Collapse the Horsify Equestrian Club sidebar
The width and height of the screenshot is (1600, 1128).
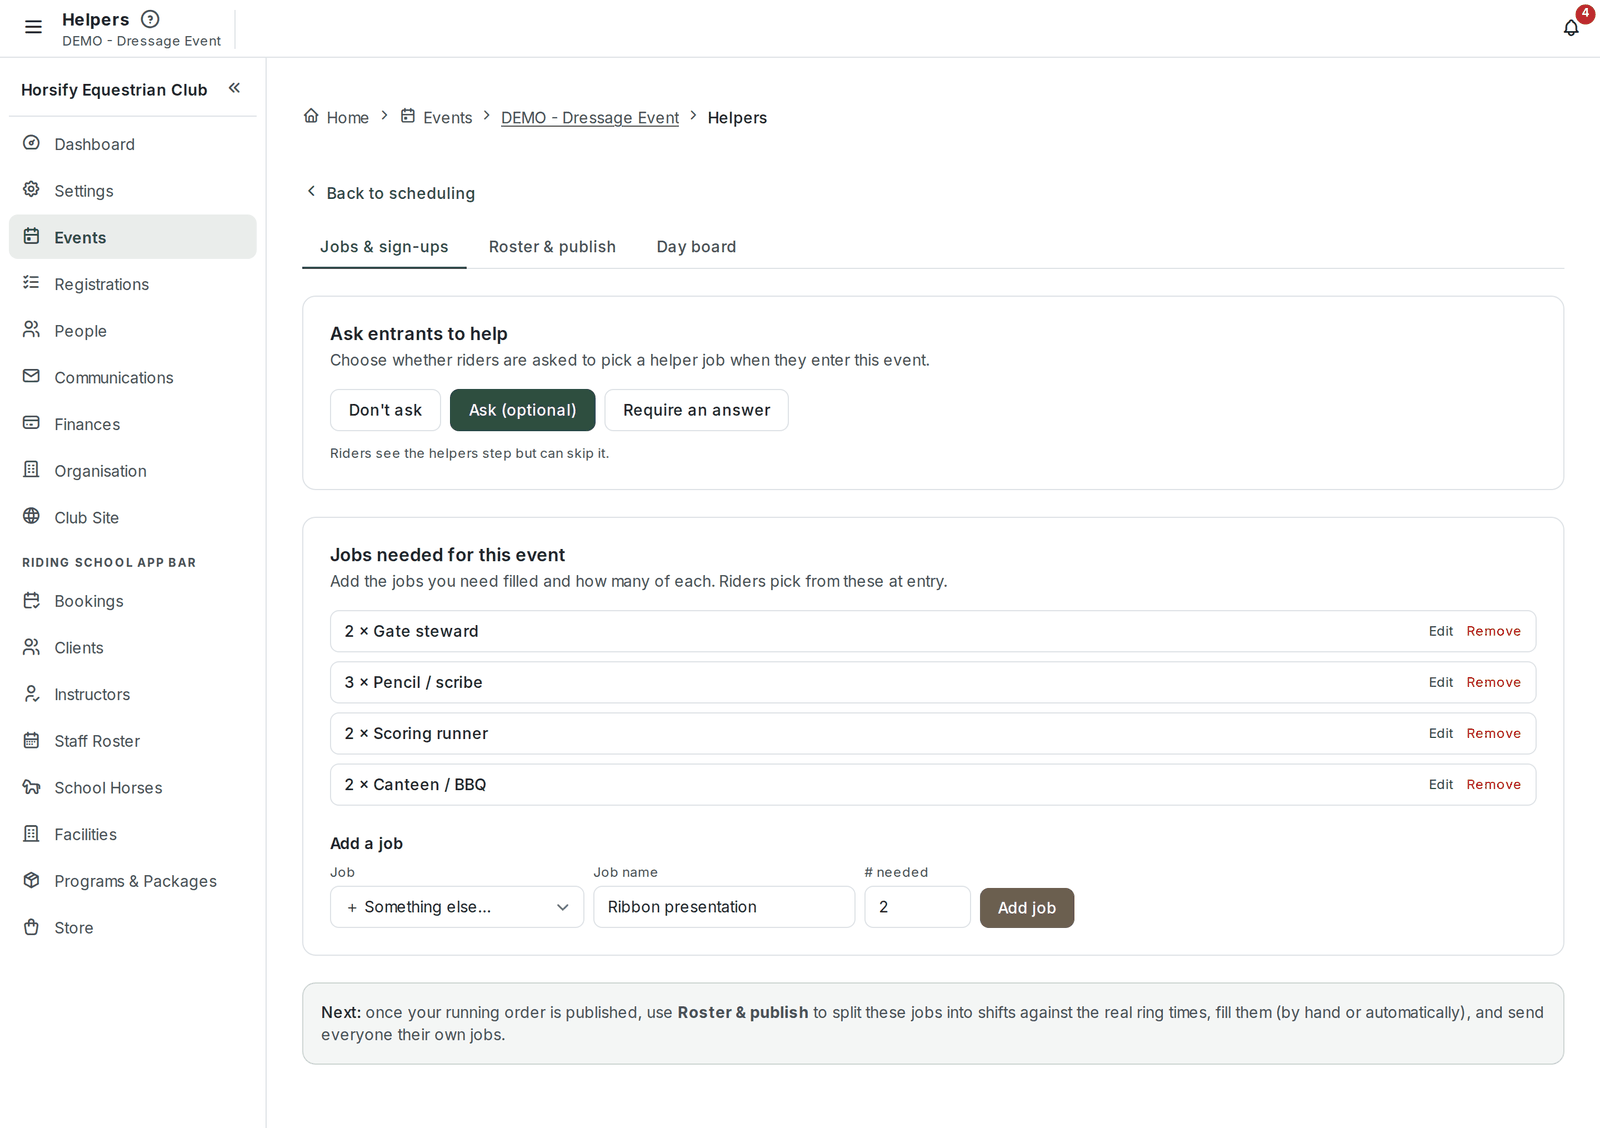coord(234,88)
